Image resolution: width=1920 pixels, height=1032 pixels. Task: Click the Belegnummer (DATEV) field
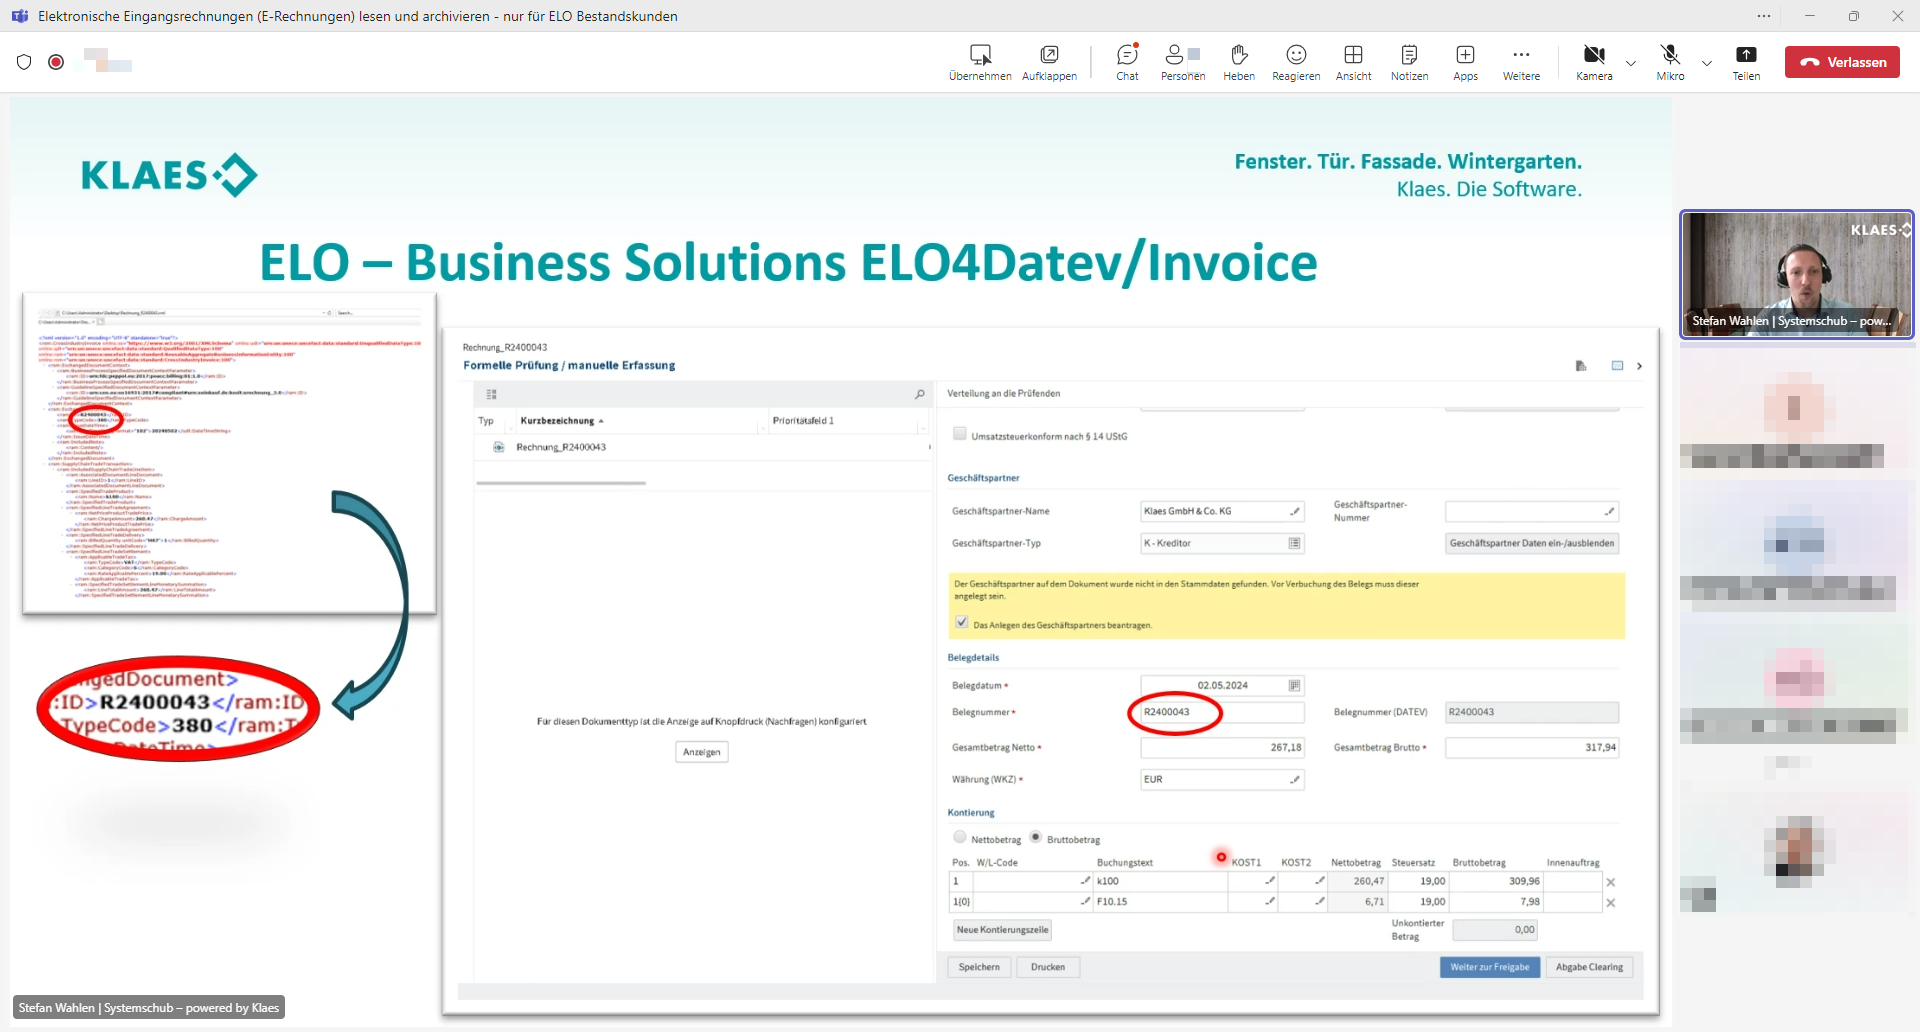tap(1531, 712)
